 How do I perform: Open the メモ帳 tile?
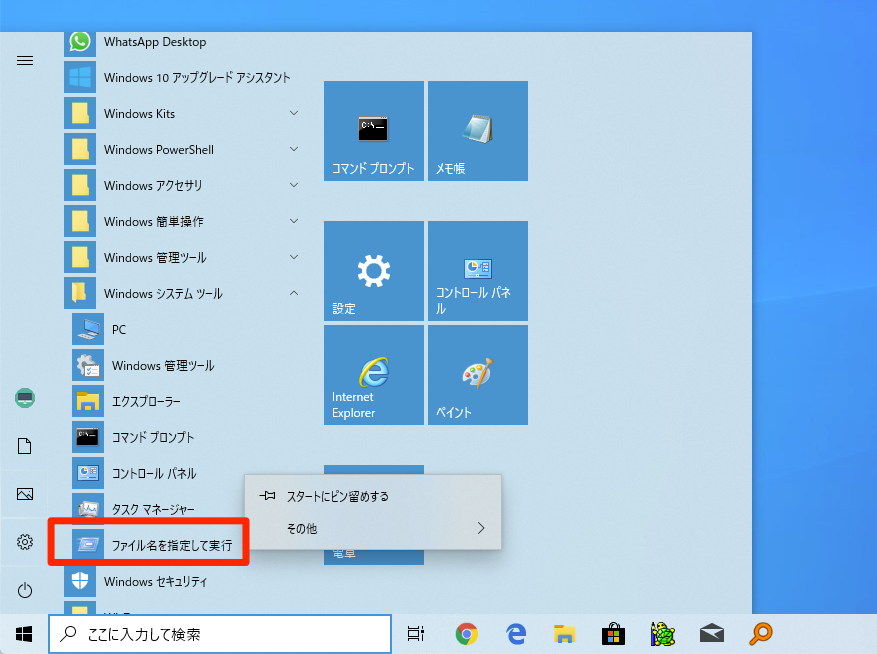pos(478,131)
